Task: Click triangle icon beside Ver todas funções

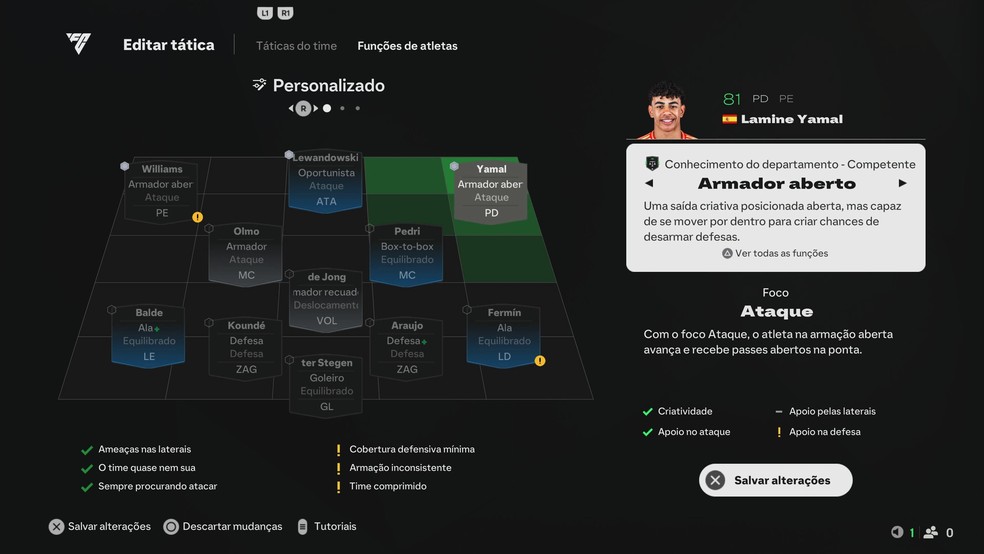Action: pos(727,253)
